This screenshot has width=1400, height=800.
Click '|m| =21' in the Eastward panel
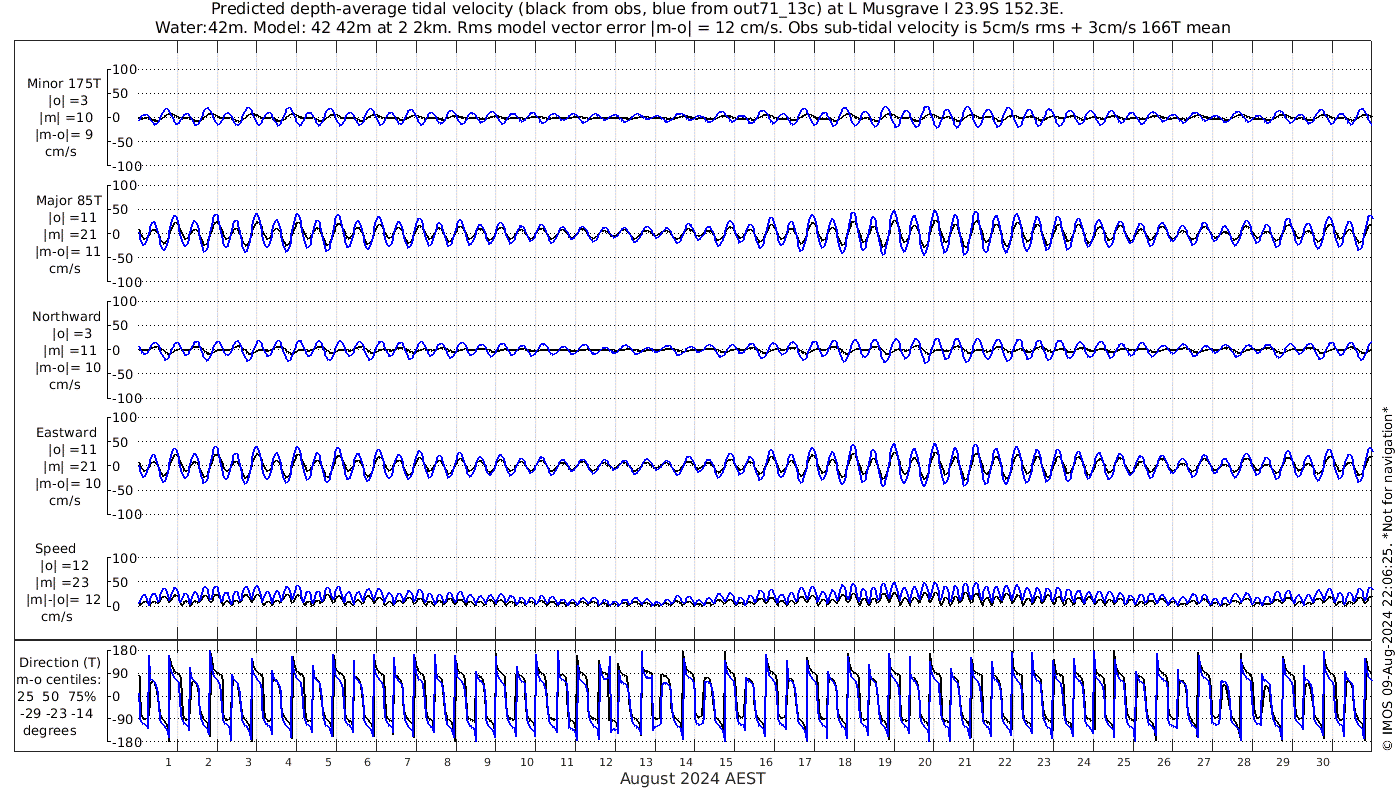point(69,467)
